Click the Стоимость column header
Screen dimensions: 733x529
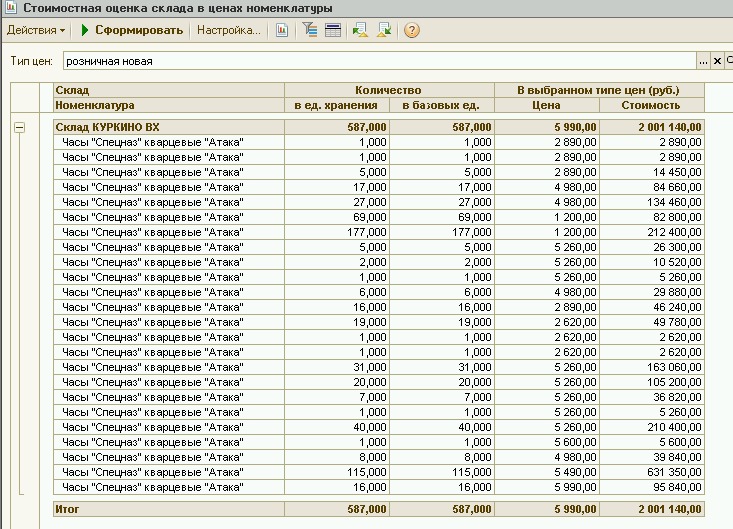pyautogui.click(x=652, y=105)
